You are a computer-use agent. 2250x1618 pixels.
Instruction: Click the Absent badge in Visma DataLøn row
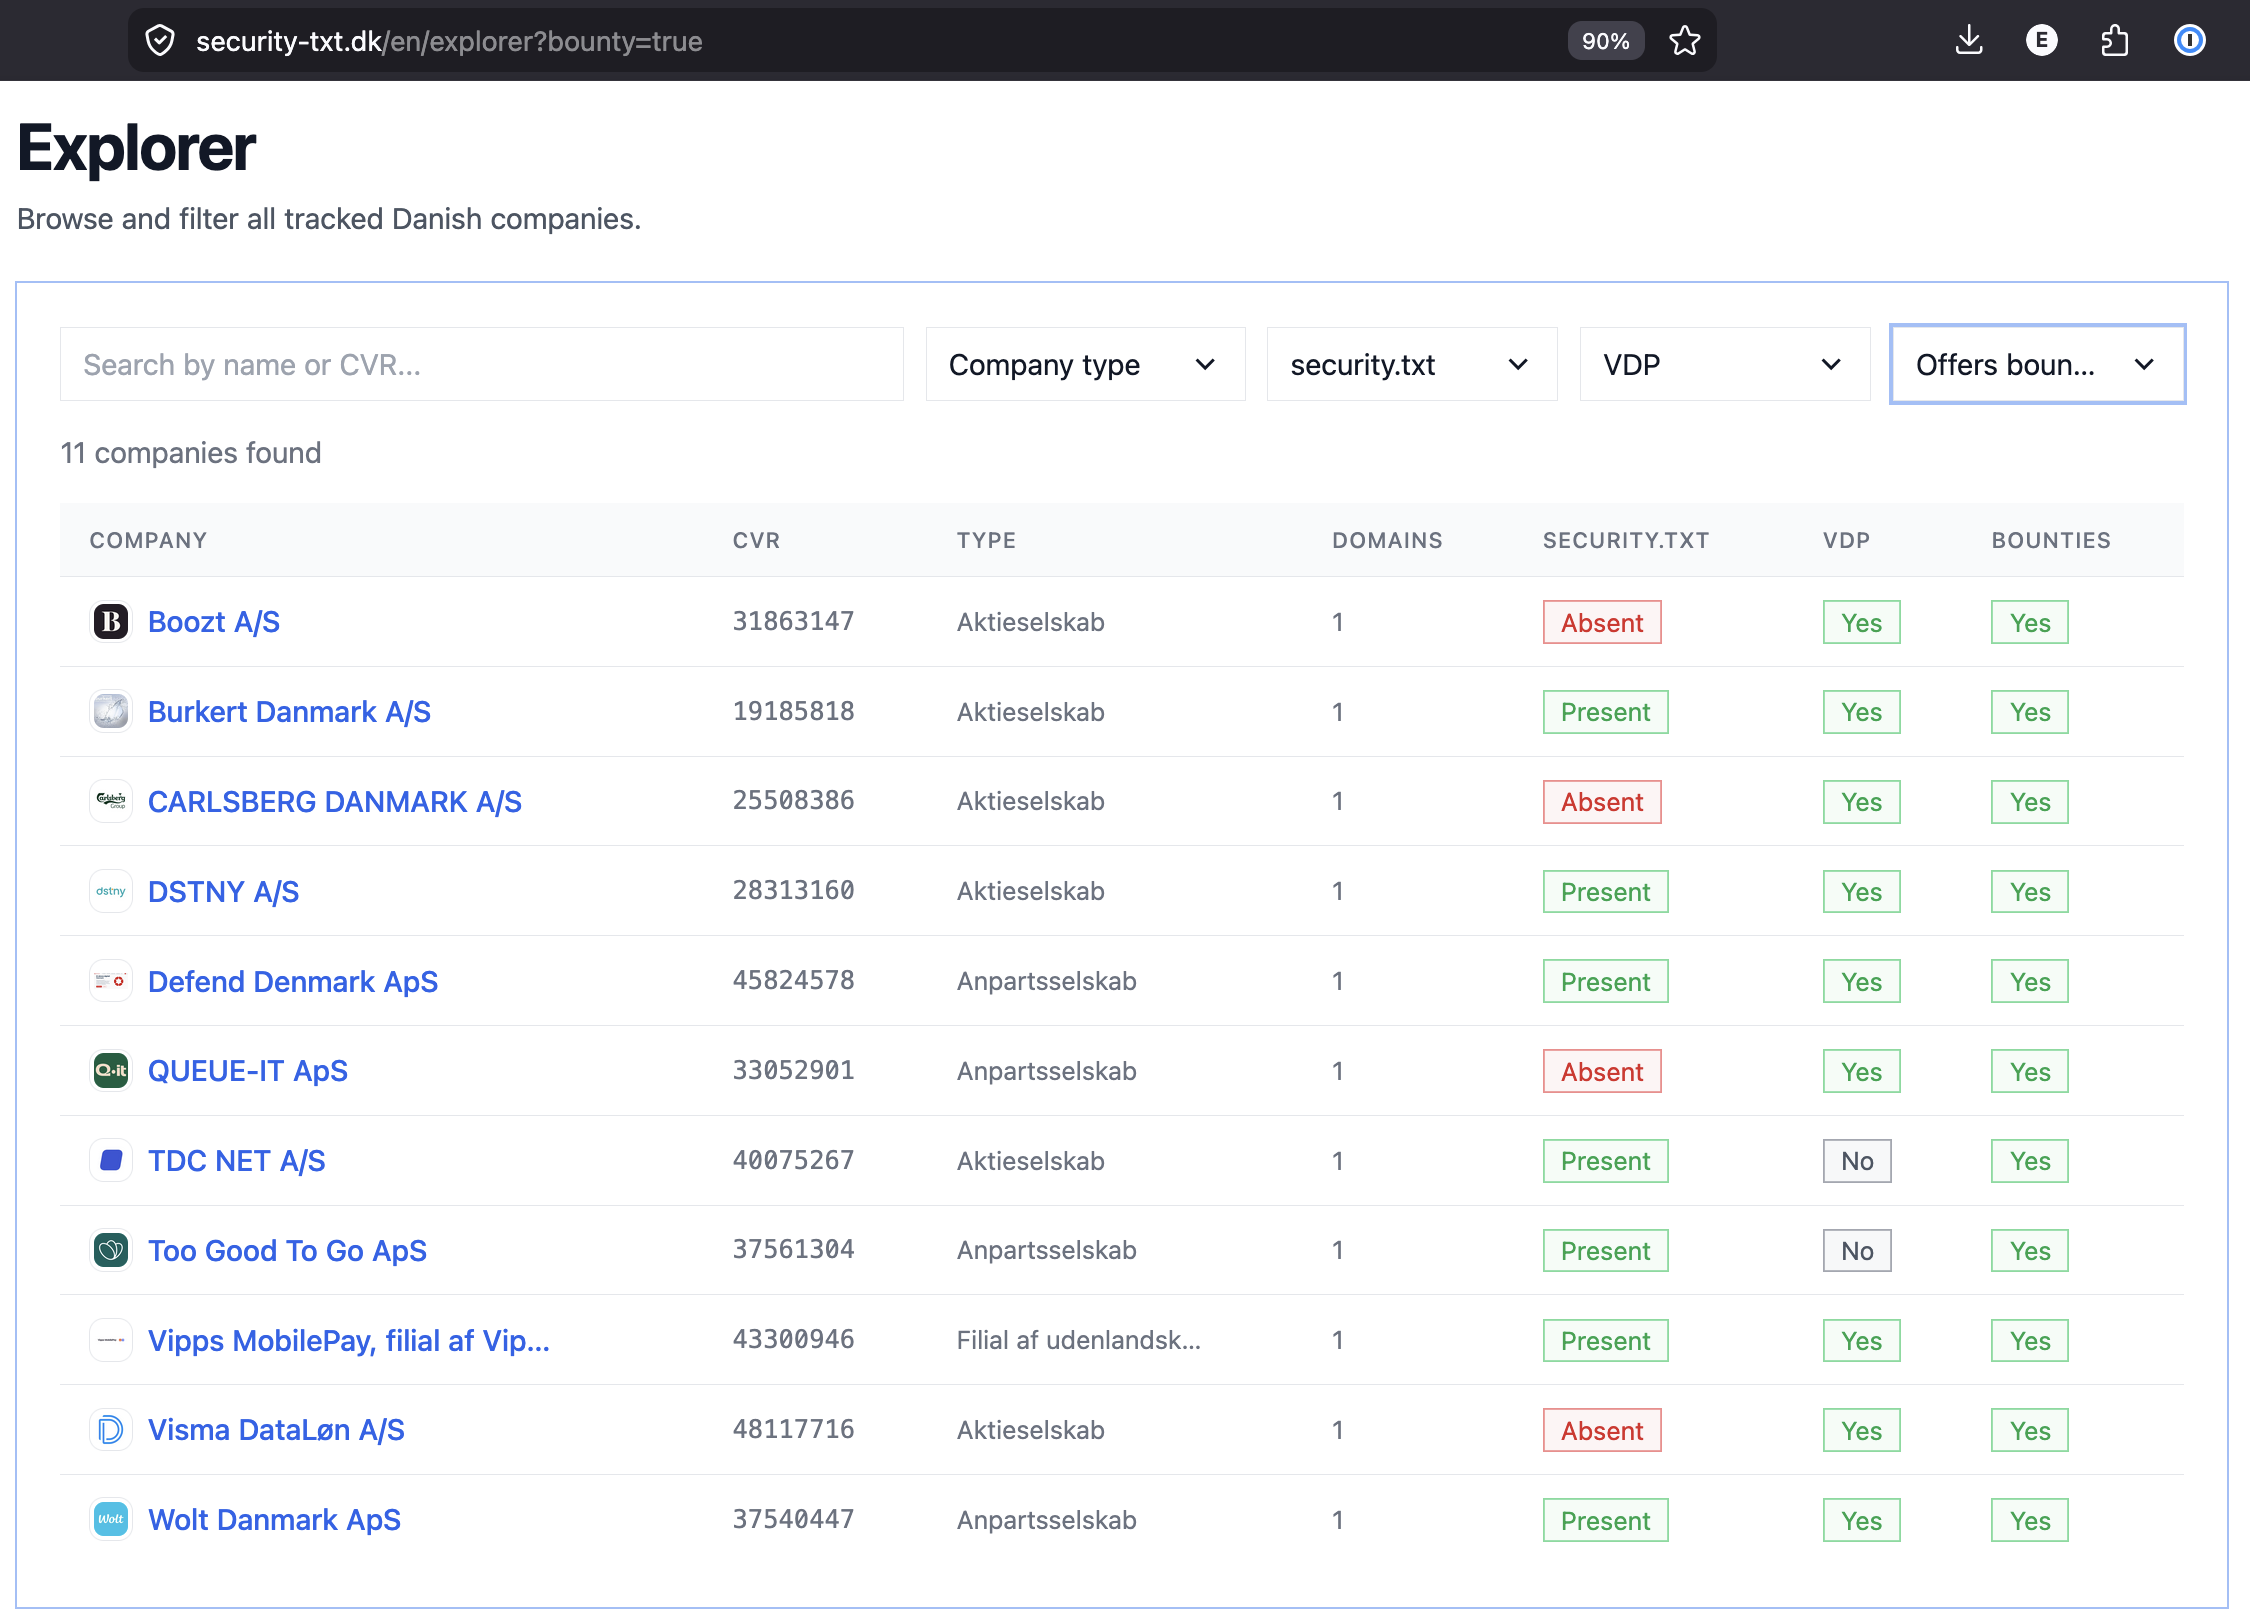[1602, 1430]
